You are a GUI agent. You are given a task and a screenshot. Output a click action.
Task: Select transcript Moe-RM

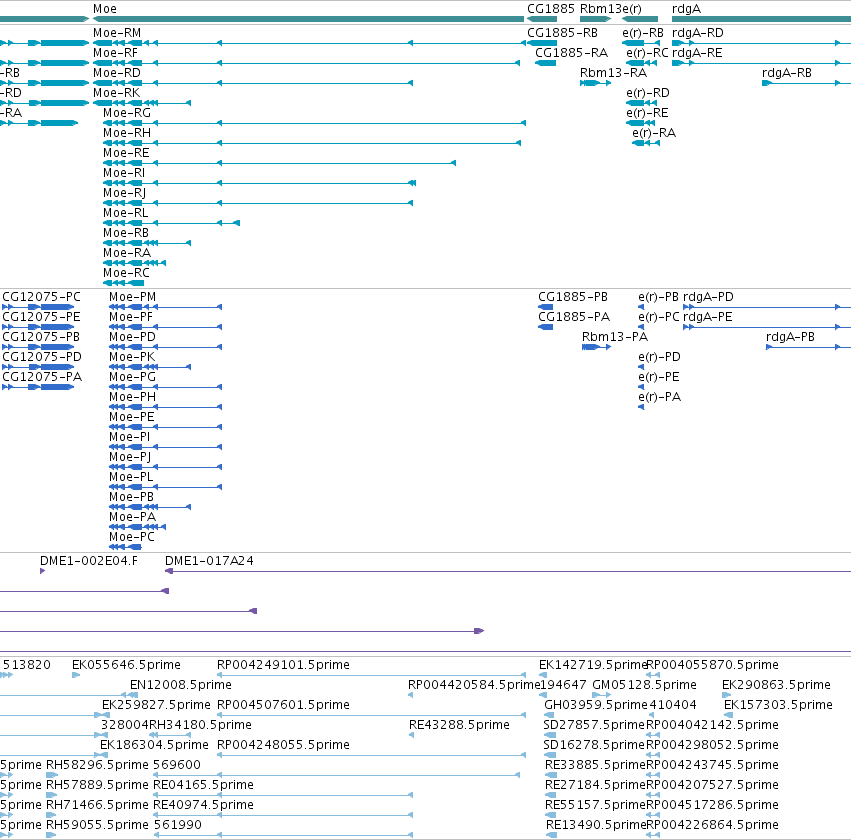point(117,33)
